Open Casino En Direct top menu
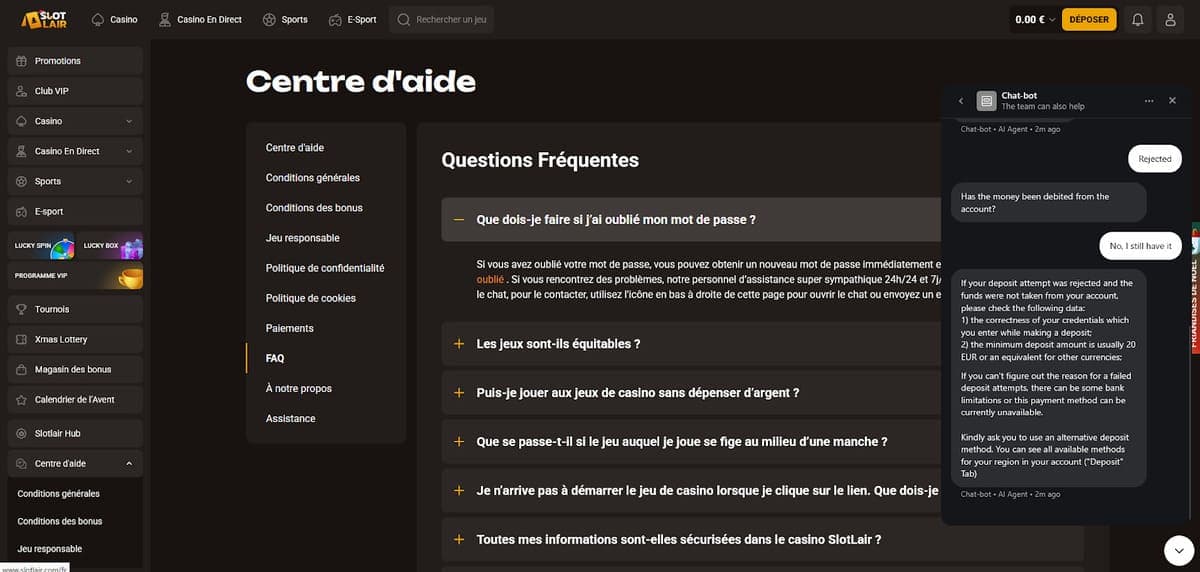This screenshot has width=1200, height=572. pos(200,19)
